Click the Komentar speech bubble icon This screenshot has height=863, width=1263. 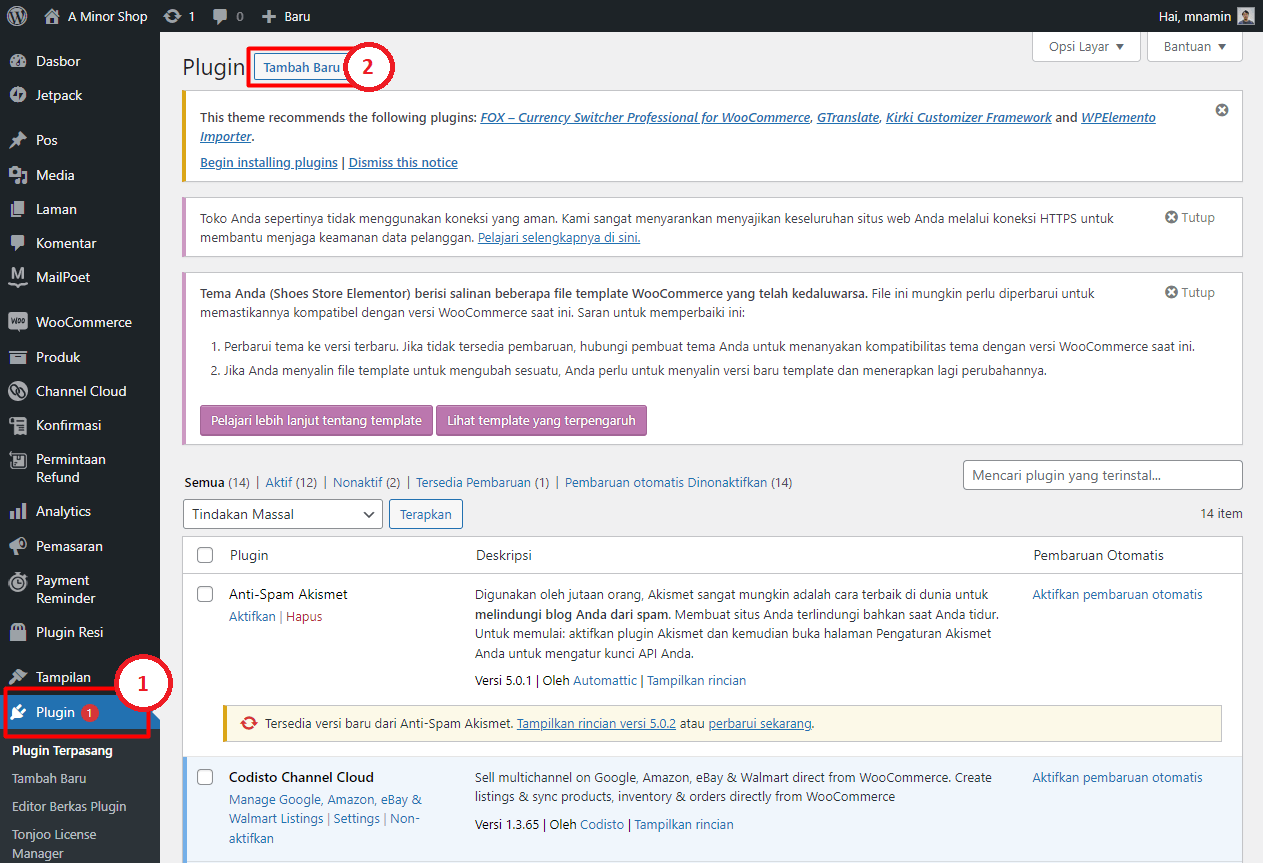(x=20, y=243)
